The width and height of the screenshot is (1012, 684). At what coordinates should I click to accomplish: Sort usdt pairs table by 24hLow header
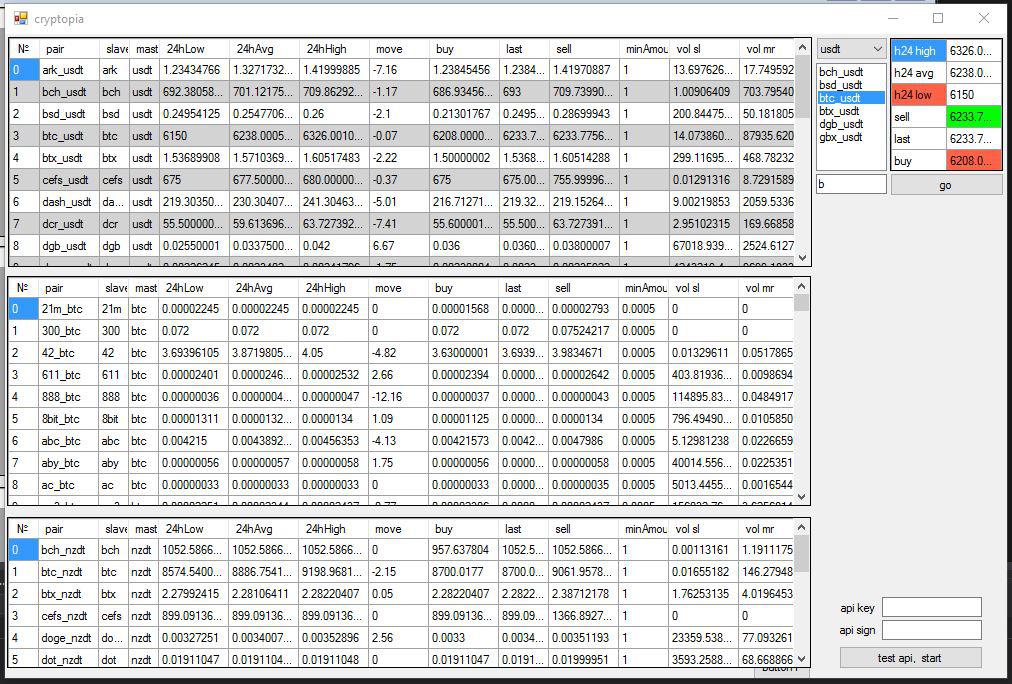click(194, 49)
